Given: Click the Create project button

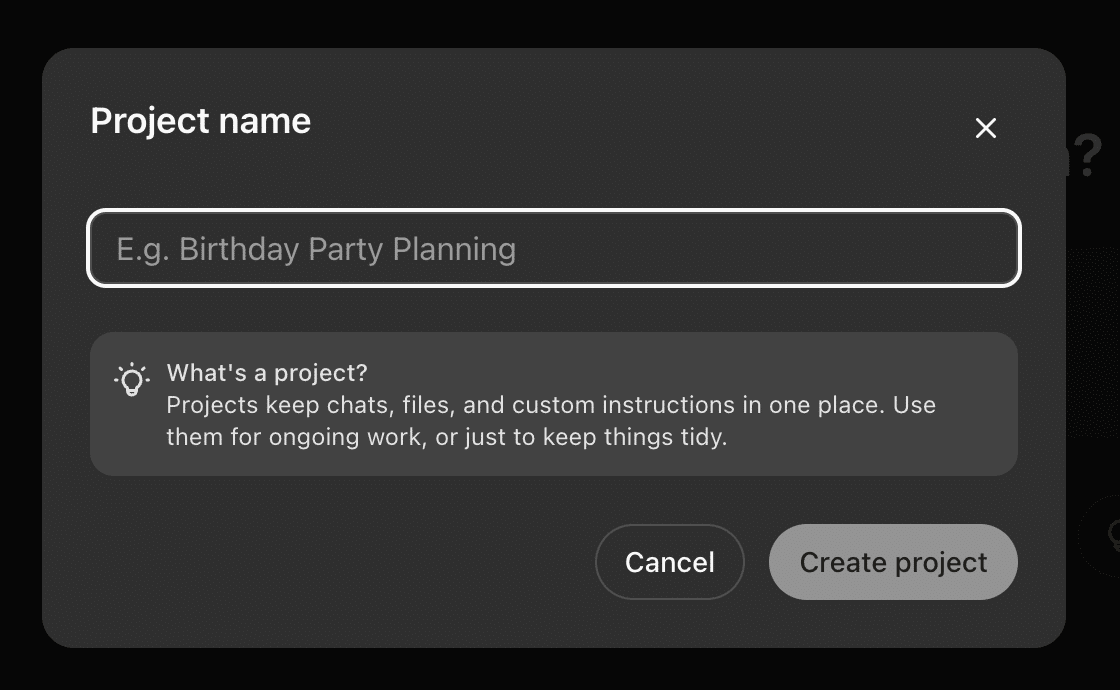Looking at the screenshot, I should coord(893,562).
